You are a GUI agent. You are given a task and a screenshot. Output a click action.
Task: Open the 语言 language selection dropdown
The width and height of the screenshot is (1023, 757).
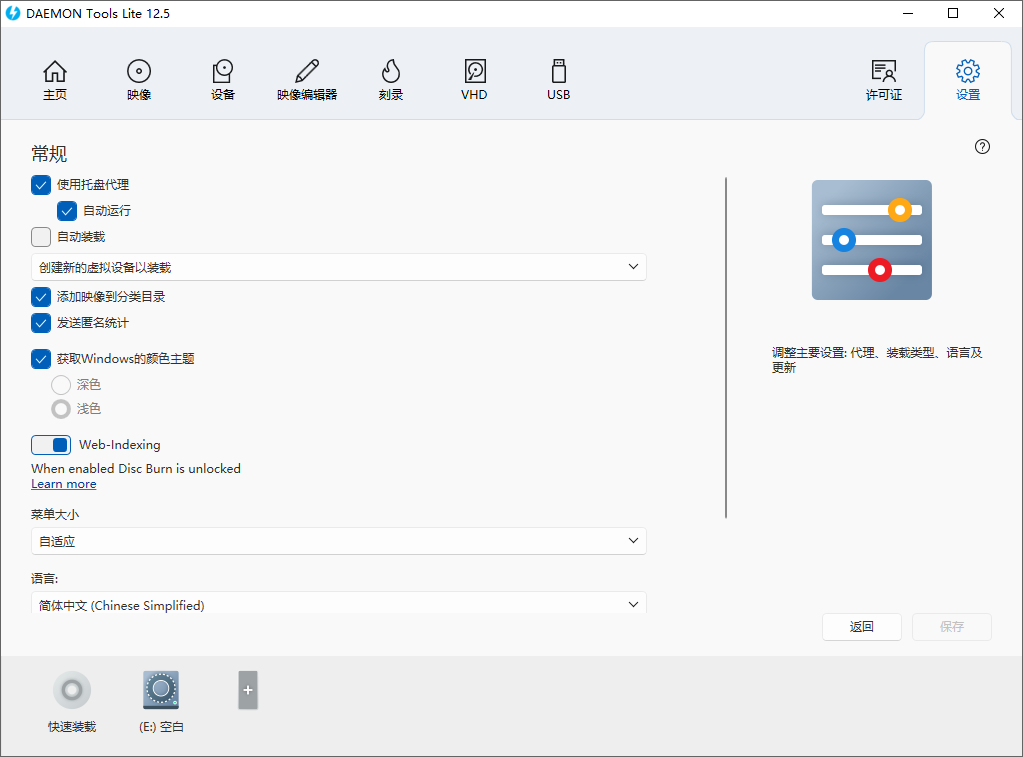(338, 604)
